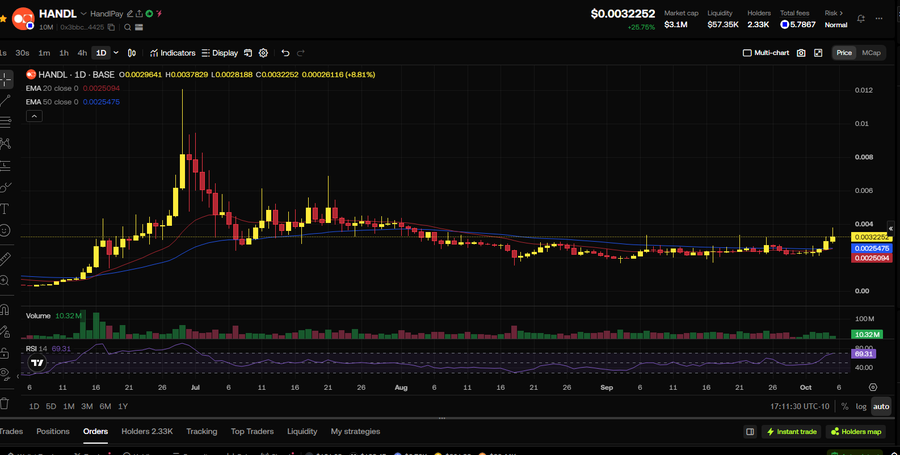Toggle the HANDL favorite star
This screenshot has height=455, width=900.
click(3, 19)
